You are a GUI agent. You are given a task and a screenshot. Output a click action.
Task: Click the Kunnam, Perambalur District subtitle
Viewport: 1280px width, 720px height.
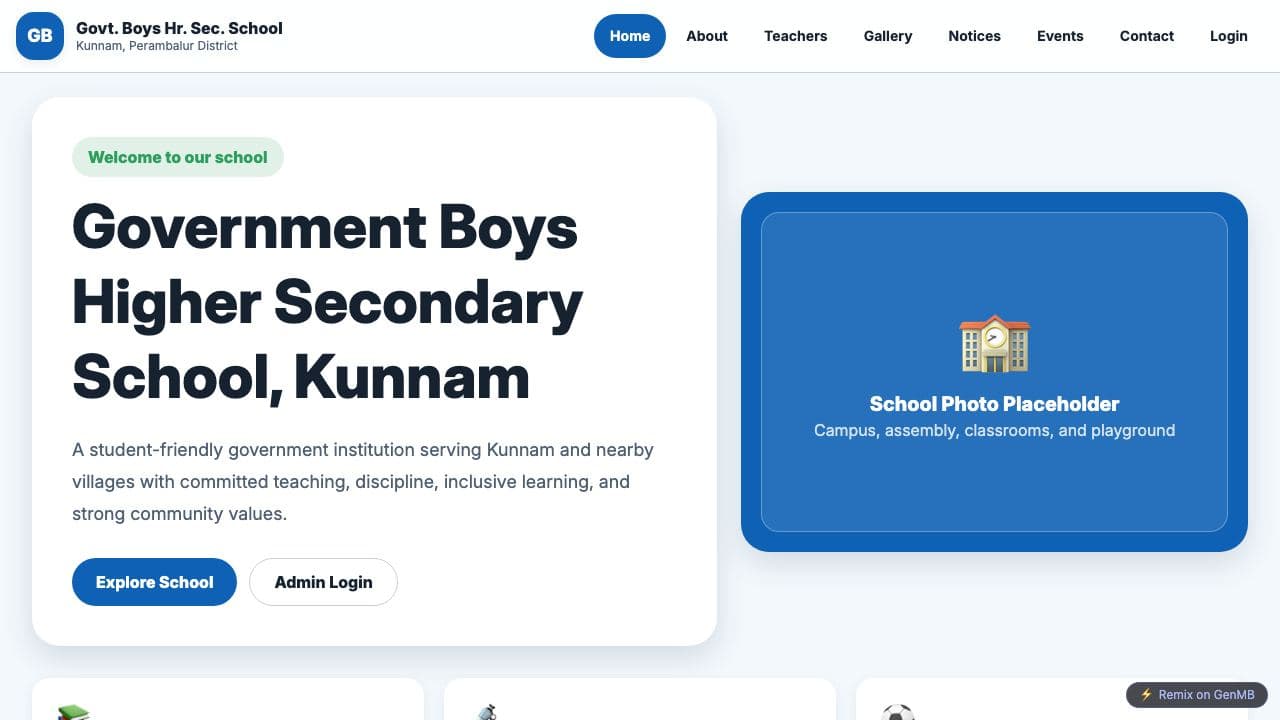(x=157, y=46)
